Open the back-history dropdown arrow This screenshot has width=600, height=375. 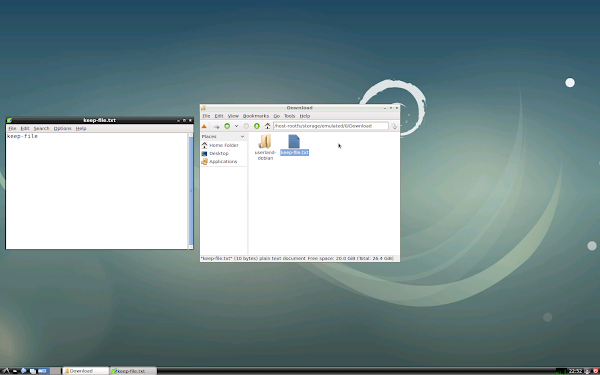236,126
